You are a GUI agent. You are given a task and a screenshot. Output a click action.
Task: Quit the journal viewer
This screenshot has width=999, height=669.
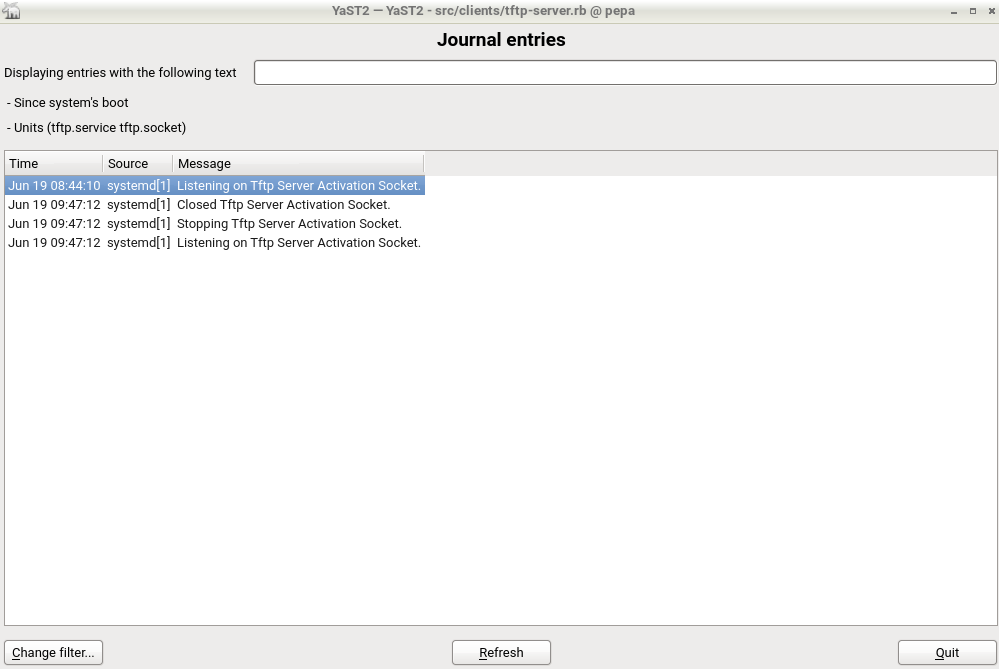coord(947,653)
